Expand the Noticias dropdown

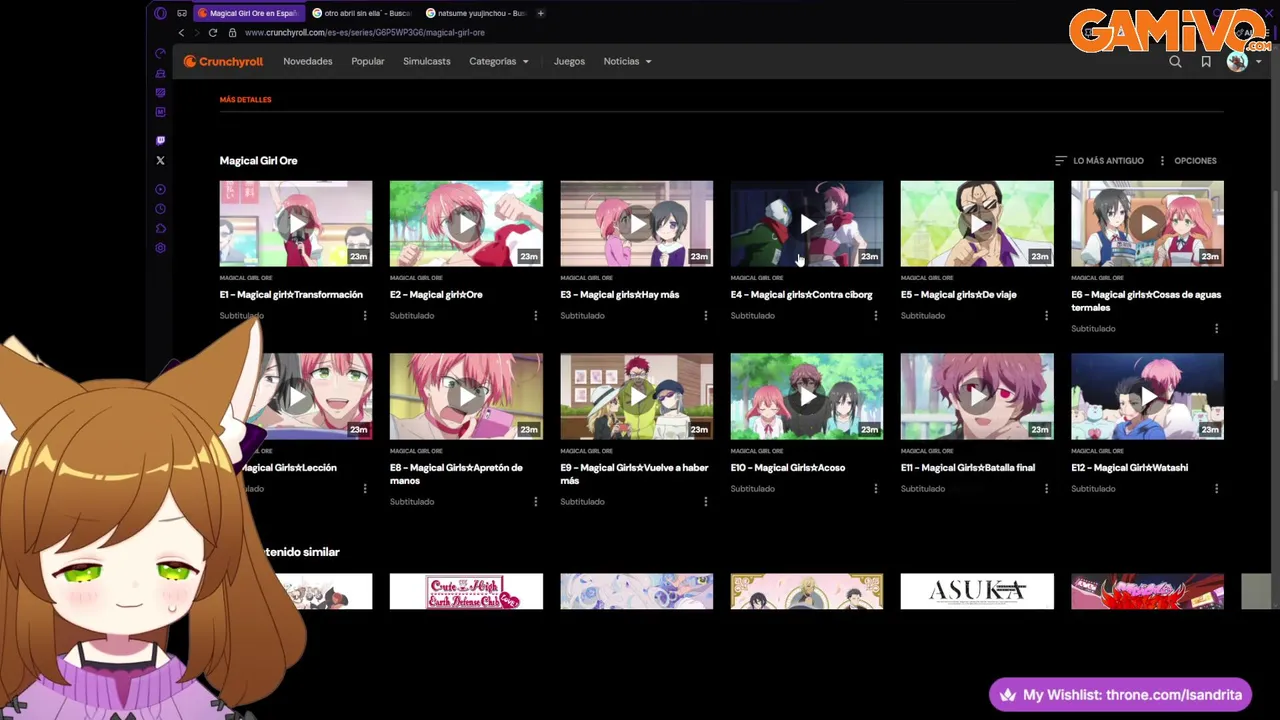(627, 62)
